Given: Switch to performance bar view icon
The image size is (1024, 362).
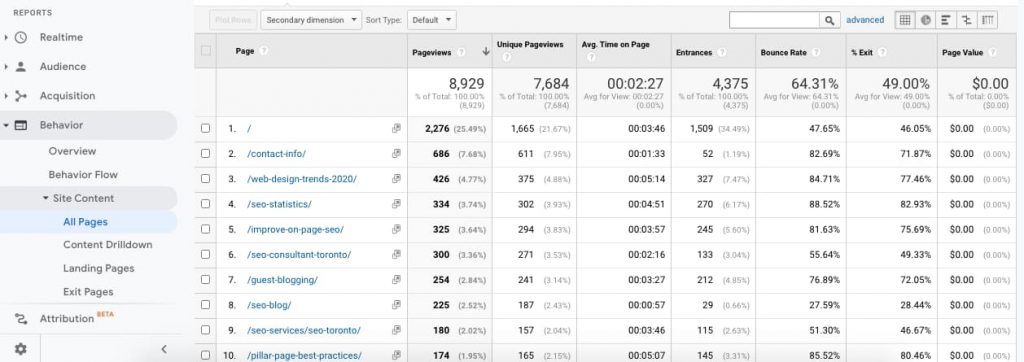Looking at the screenshot, I should (945, 20).
